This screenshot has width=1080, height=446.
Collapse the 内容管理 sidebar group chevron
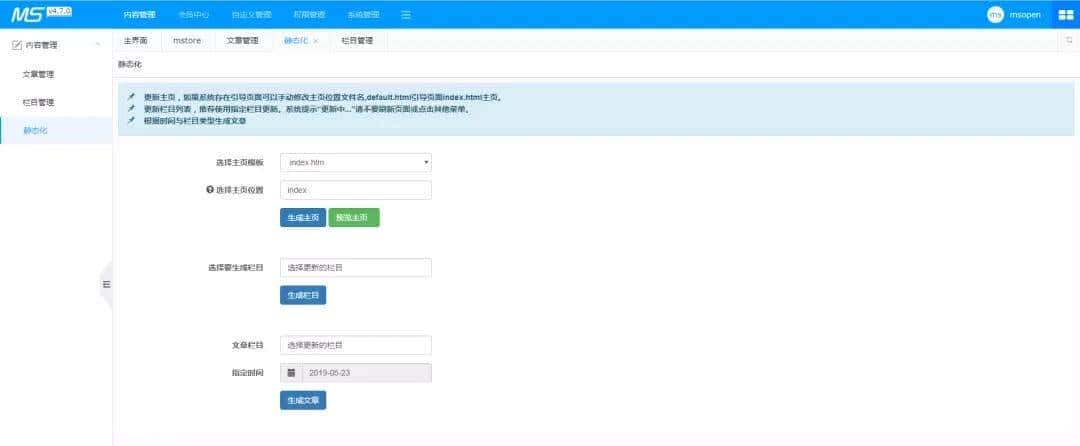tap(98, 45)
